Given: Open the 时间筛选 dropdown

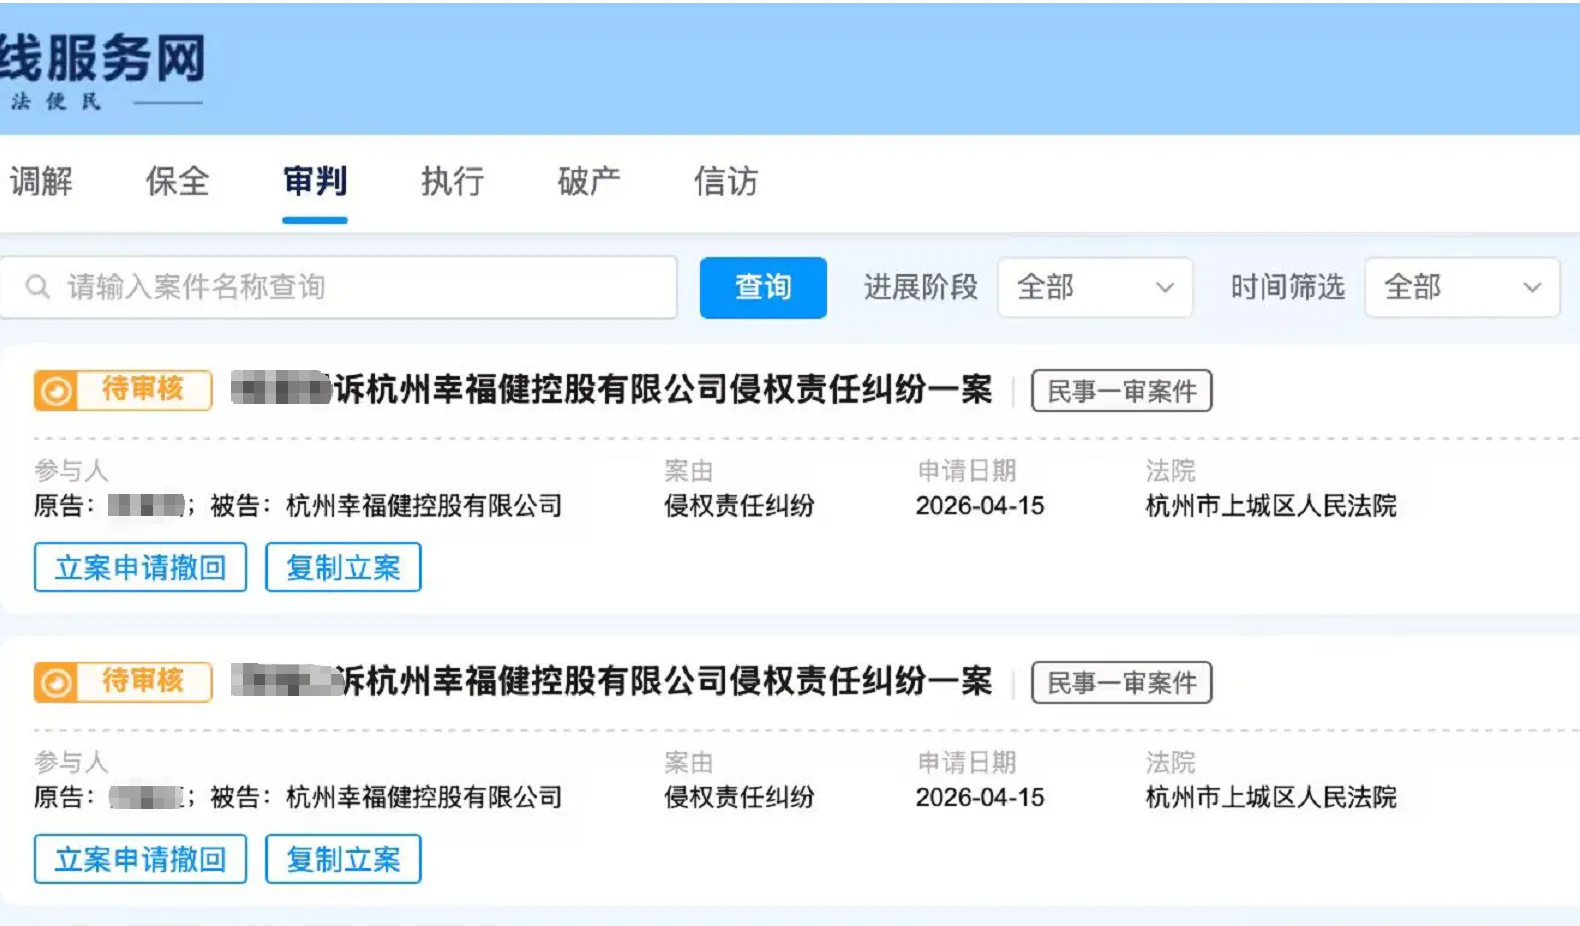Looking at the screenshot, I should [1462, 287].
